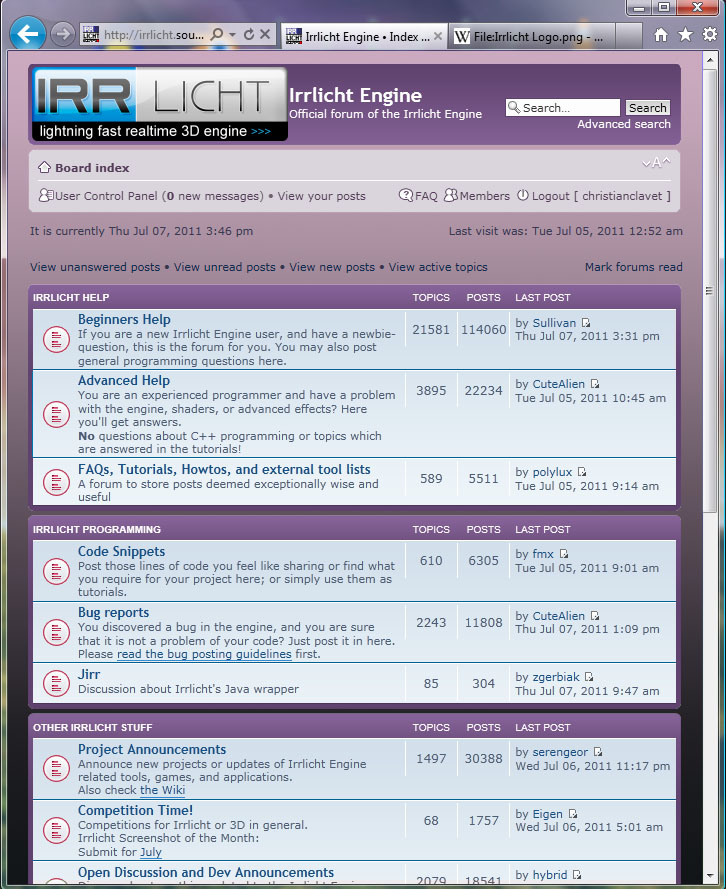The width and height of the screenshot is (726, 889).
Task: Expand the address bar search dropdown arrow
Action: (x=232, y=35)
